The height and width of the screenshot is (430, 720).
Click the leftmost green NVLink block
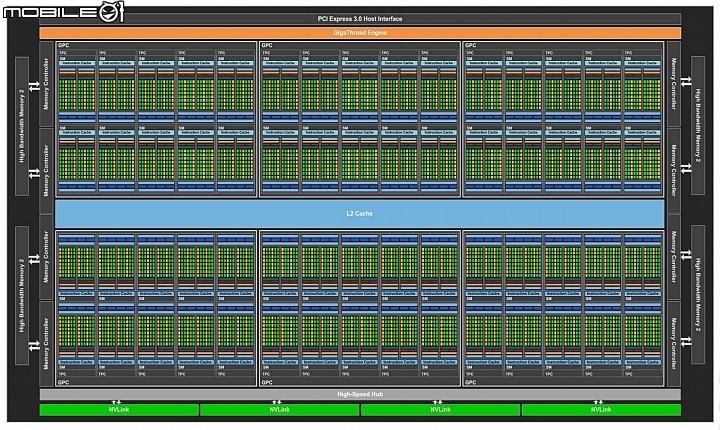pos(119,409)
